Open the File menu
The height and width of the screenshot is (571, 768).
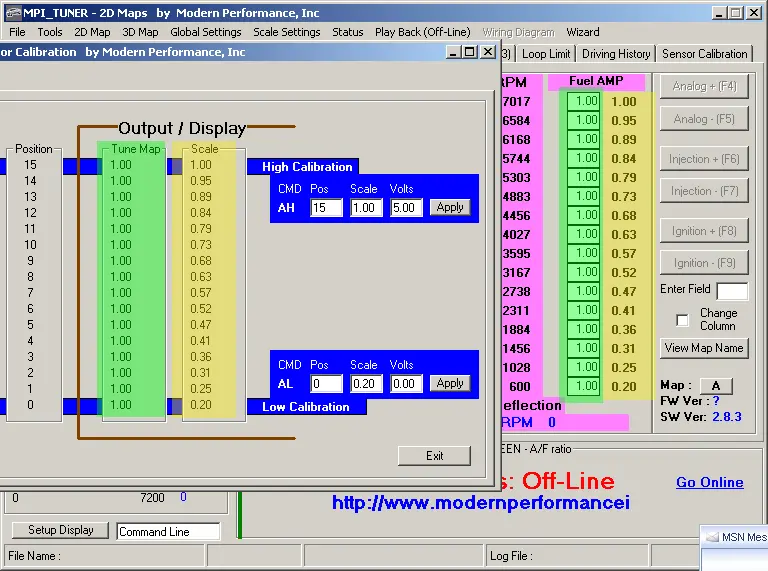click(17, 32)
